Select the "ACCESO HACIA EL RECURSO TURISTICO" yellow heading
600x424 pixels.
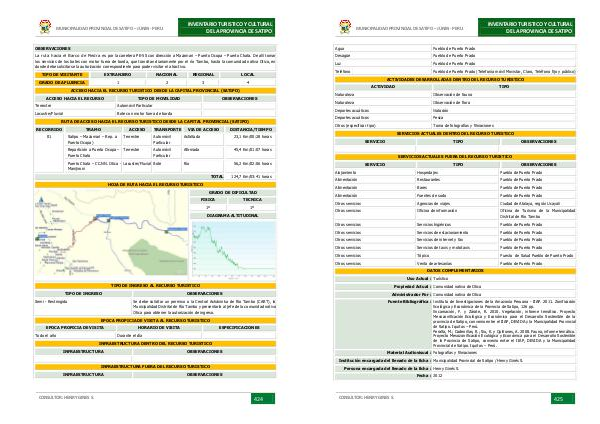tap(155, 91)
